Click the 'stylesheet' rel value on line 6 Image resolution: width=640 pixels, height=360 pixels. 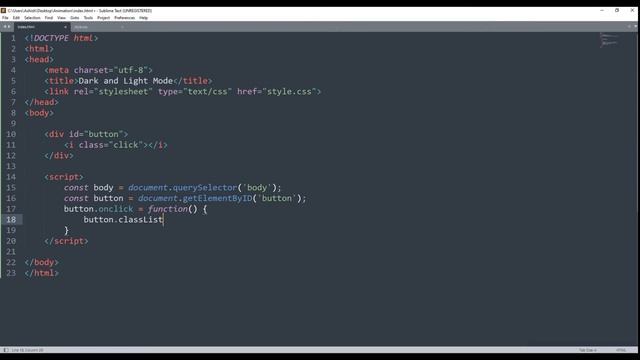point(123,91)
